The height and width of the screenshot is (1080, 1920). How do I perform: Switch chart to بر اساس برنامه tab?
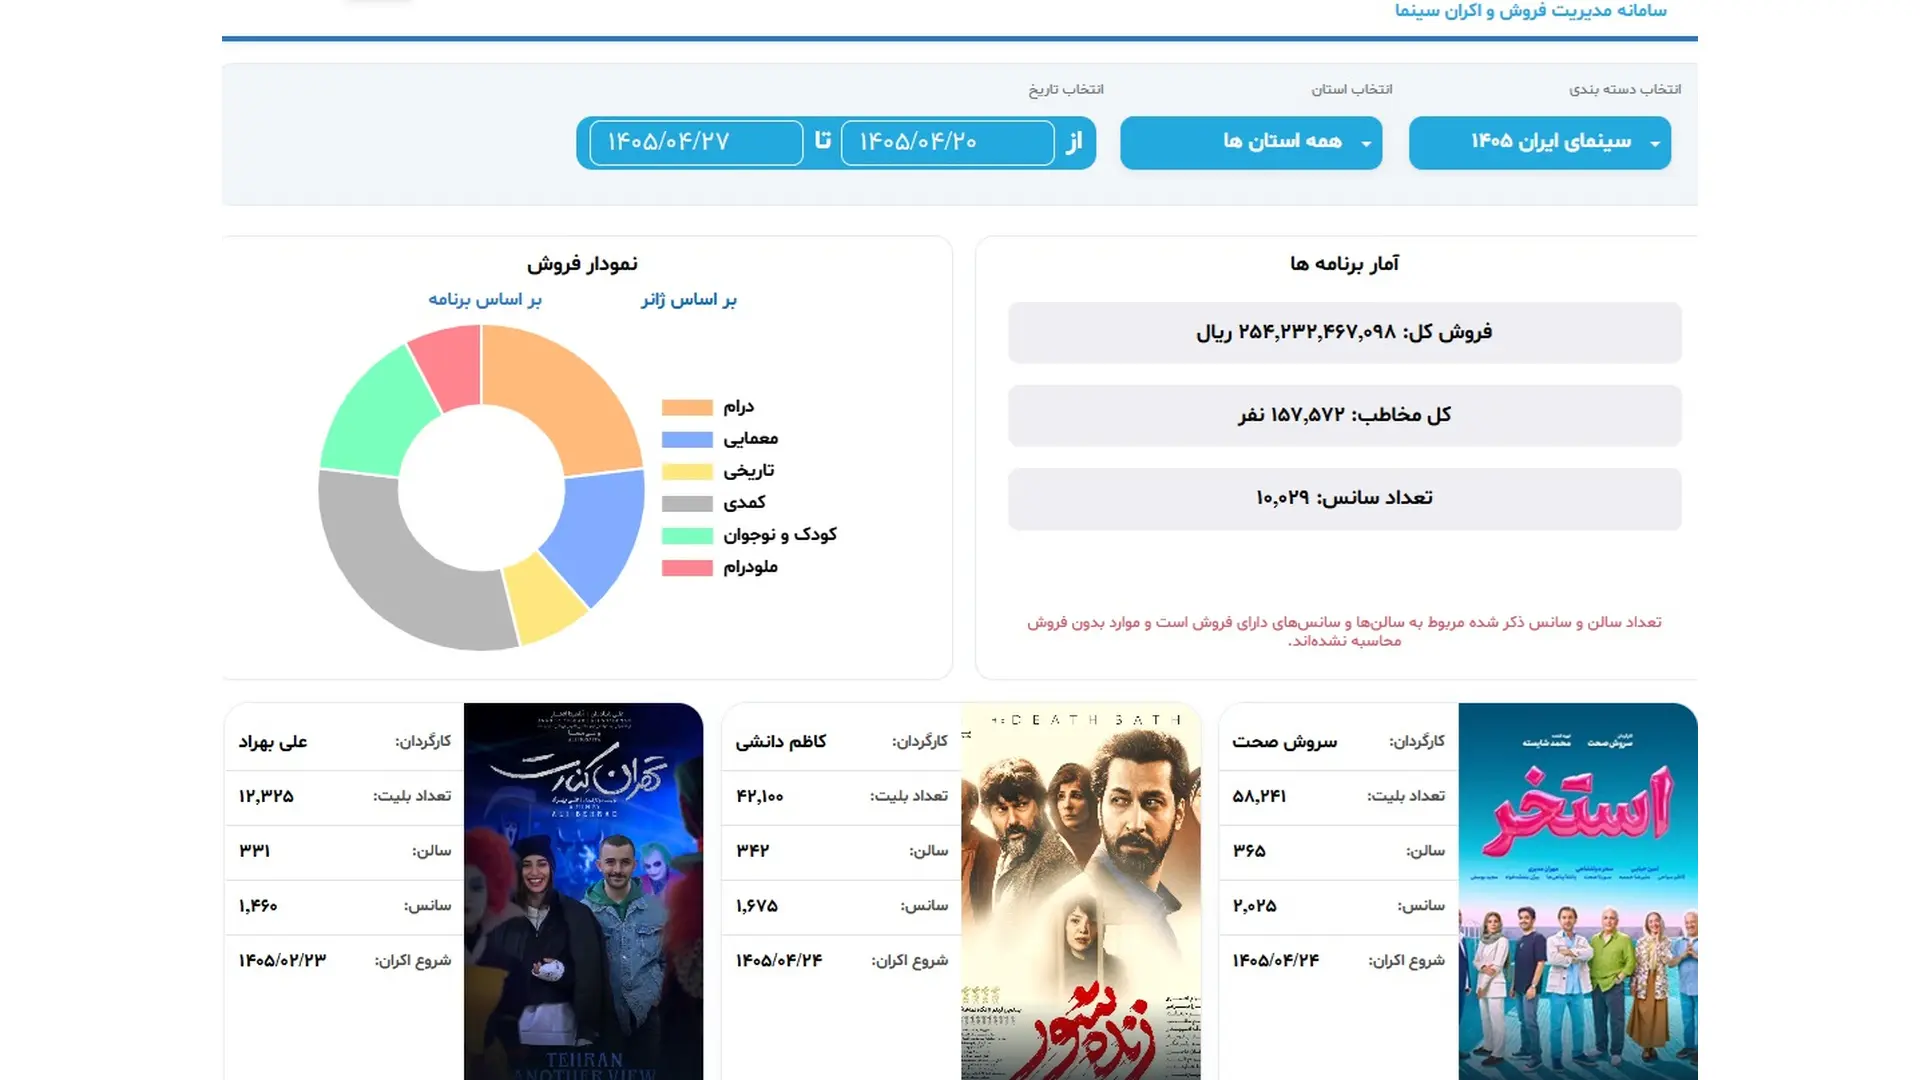pos(484,300)
